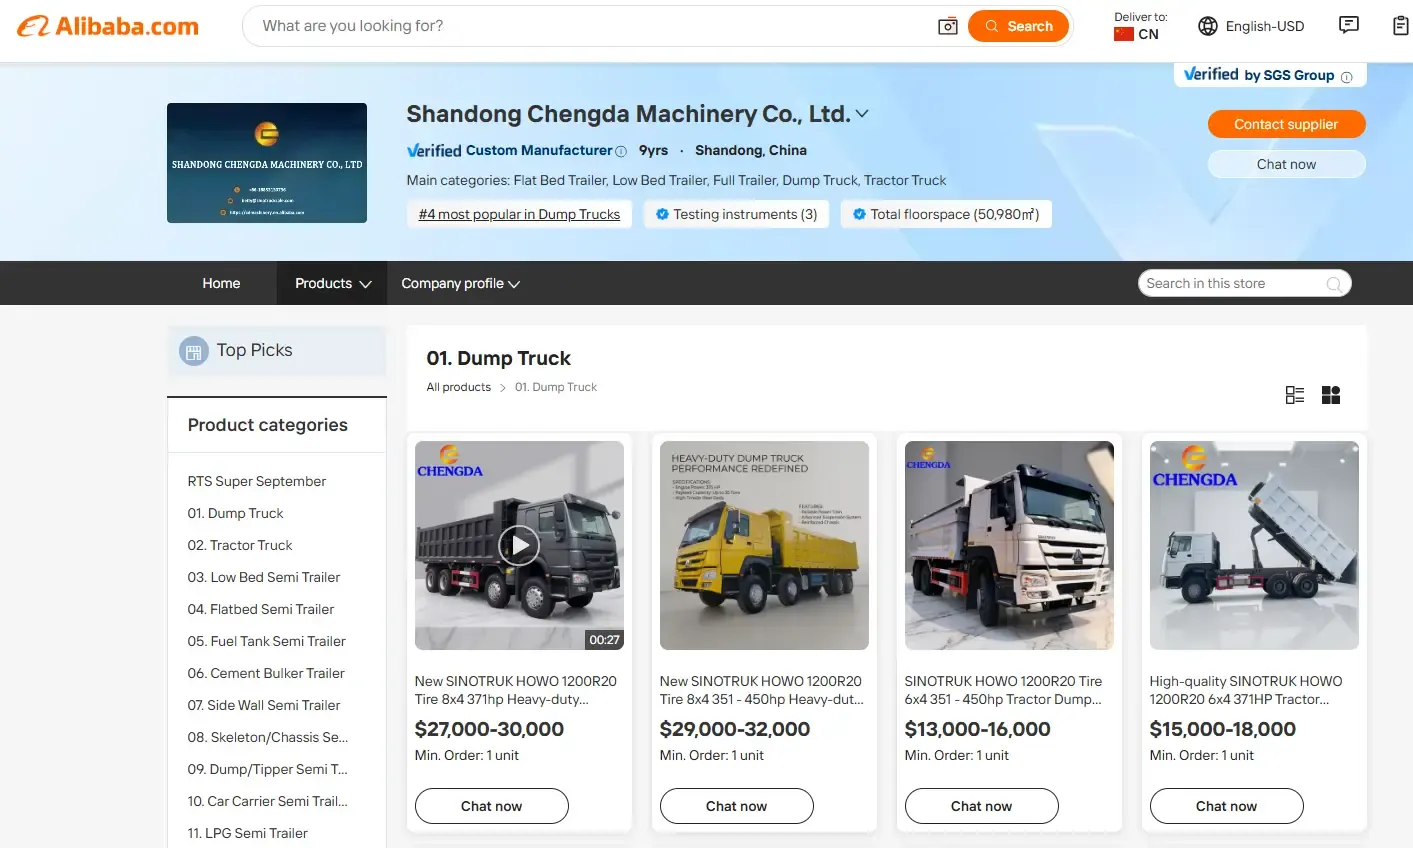The image size is (1413, 848).
Task: Open white HOWO 6x4 truck product image
Action: [x=1009, y=545]
